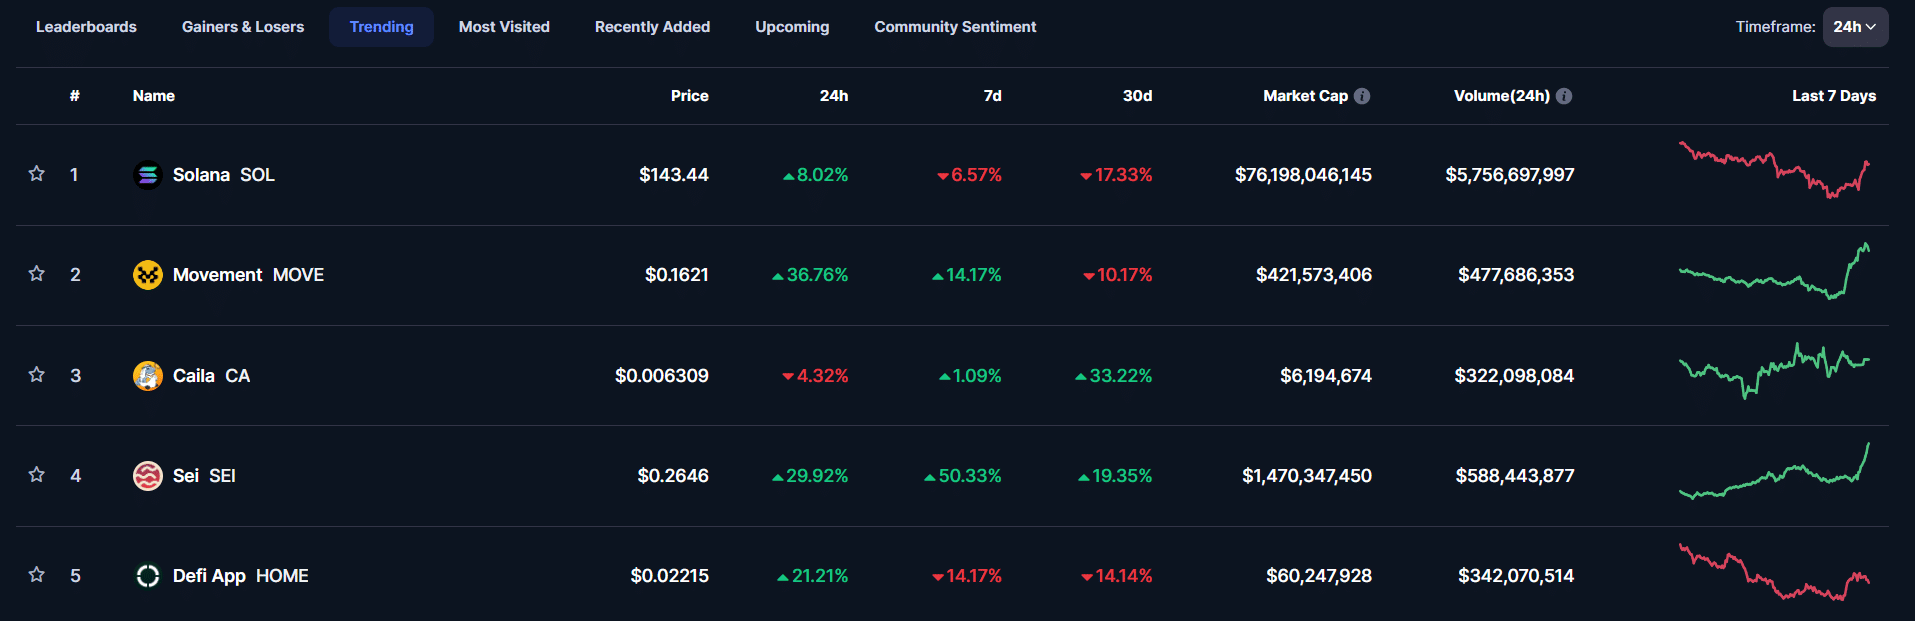The height and width of the screenshot is (621, 1915).
Task: Switch to the Leaderboards tab
Action: (86, 27)
